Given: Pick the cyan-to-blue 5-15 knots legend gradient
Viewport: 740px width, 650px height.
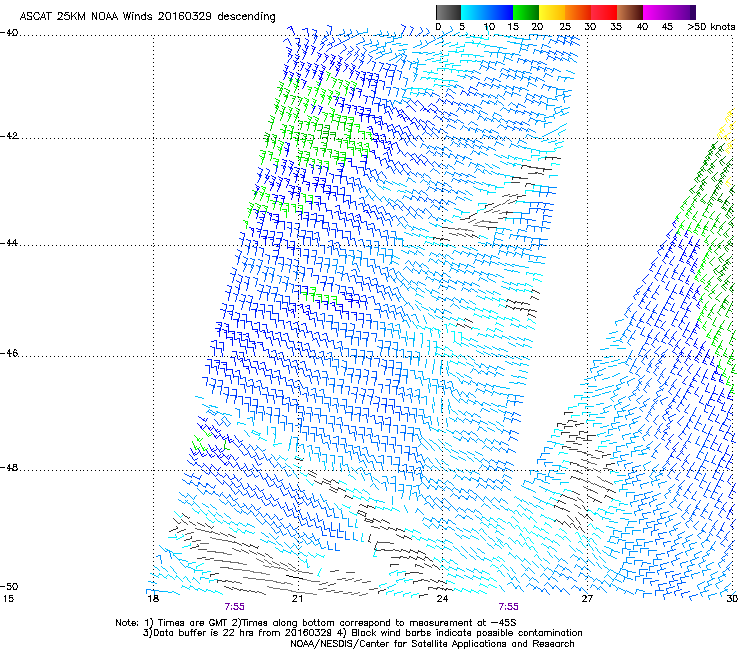Looking at the screenshot, I should (487, 12).
